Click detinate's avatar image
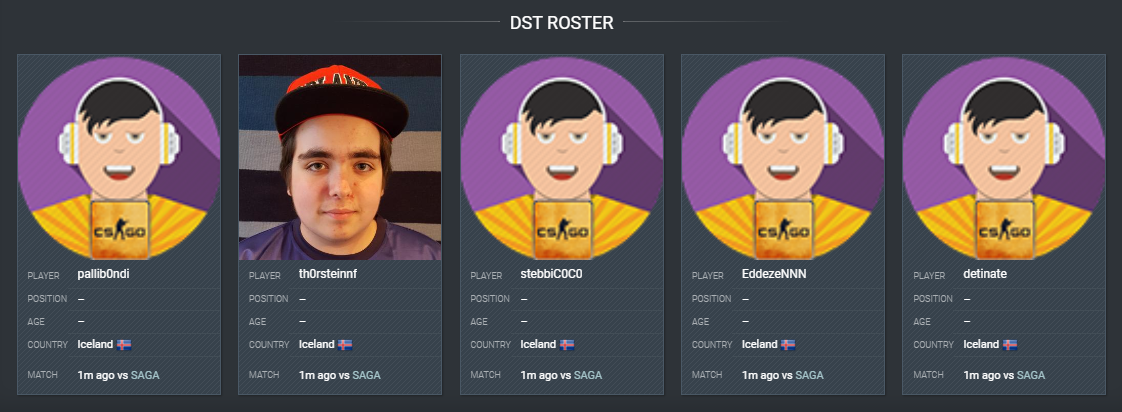Image resolution: width=1122 pixels, height=412 pixels. [x=1004, y=157]
